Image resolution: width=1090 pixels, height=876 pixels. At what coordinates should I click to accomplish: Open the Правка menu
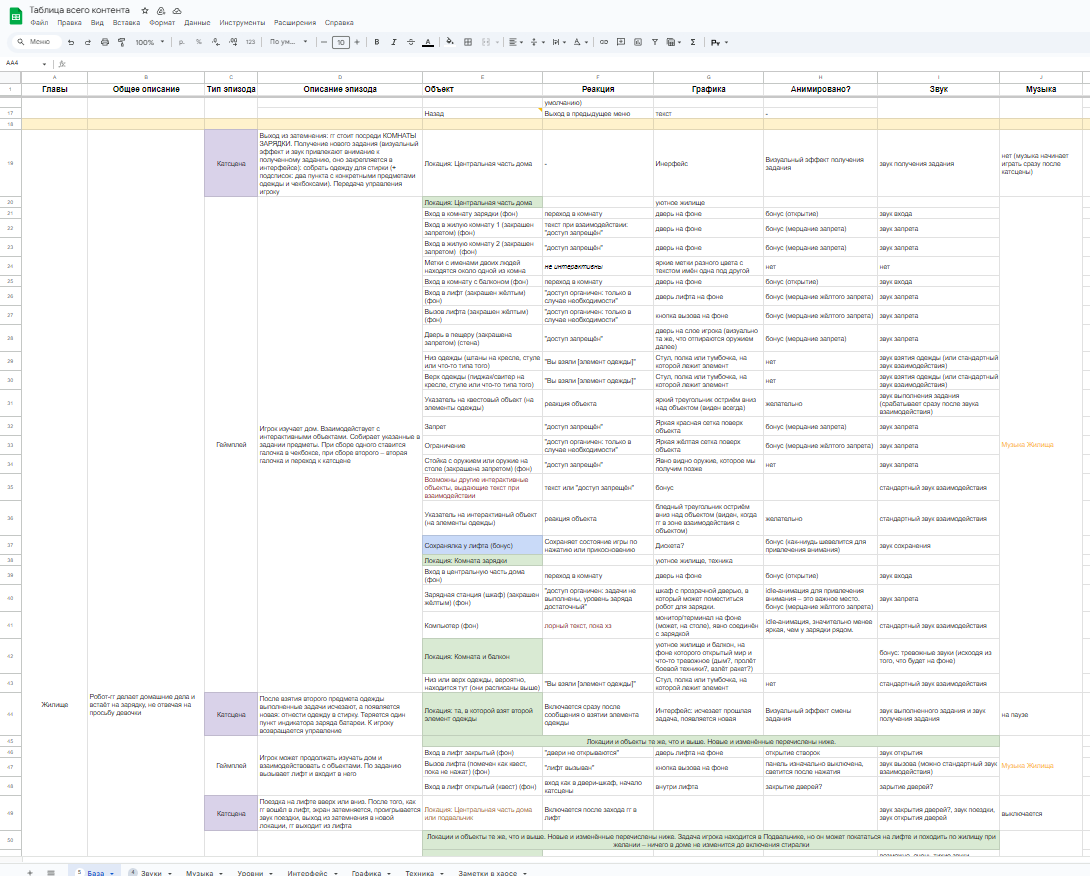[x=70, y=23]
